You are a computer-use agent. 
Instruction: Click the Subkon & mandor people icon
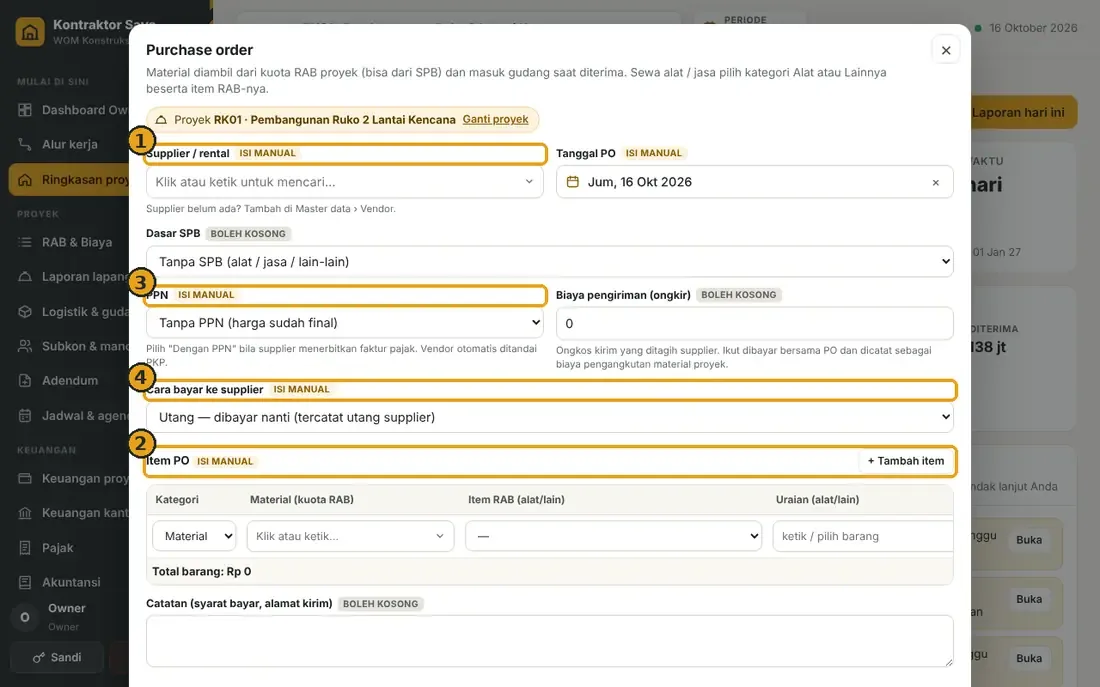coord(25,346)
